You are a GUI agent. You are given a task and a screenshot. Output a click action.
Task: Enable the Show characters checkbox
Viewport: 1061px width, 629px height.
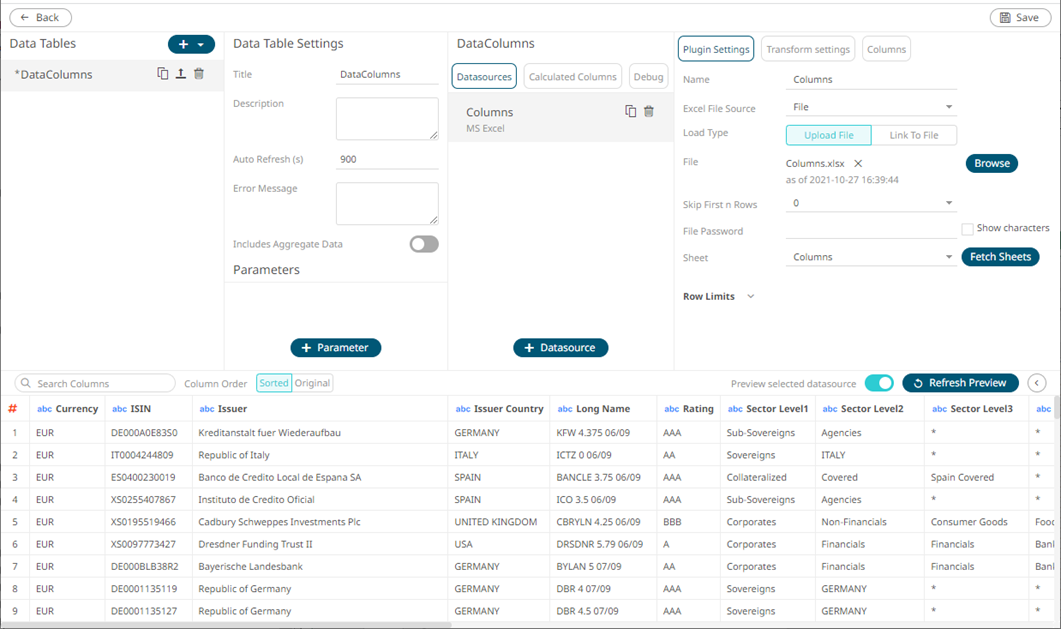[967, 229]
